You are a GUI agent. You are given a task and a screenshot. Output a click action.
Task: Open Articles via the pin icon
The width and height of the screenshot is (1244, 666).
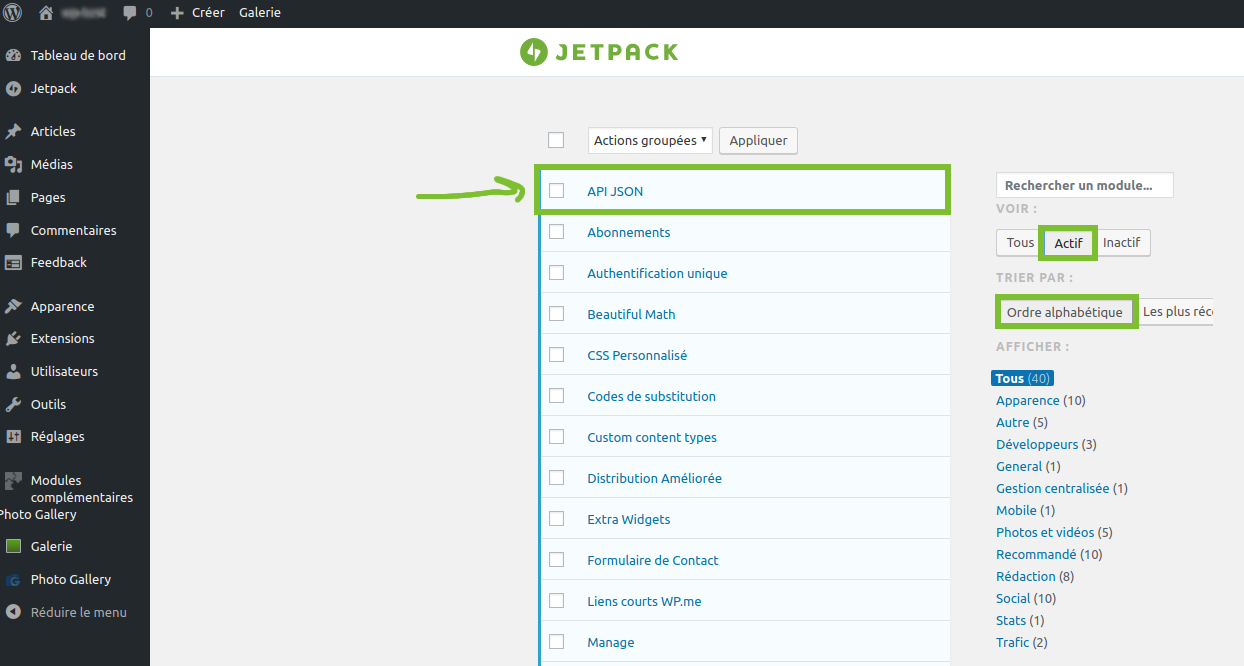13,132
